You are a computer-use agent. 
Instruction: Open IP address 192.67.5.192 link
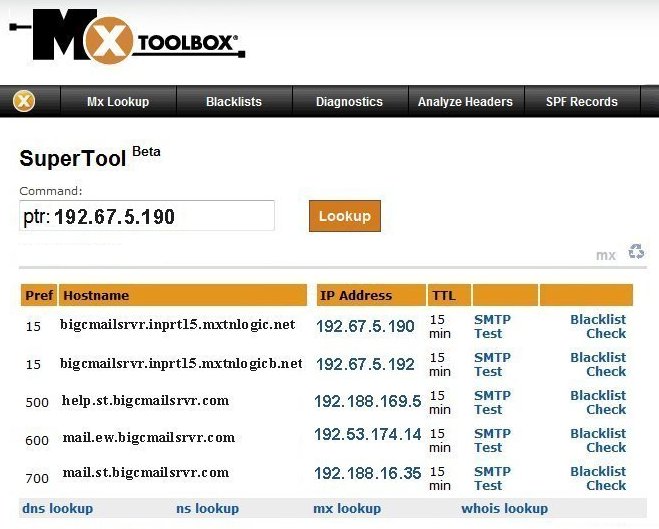click(365, 364)
